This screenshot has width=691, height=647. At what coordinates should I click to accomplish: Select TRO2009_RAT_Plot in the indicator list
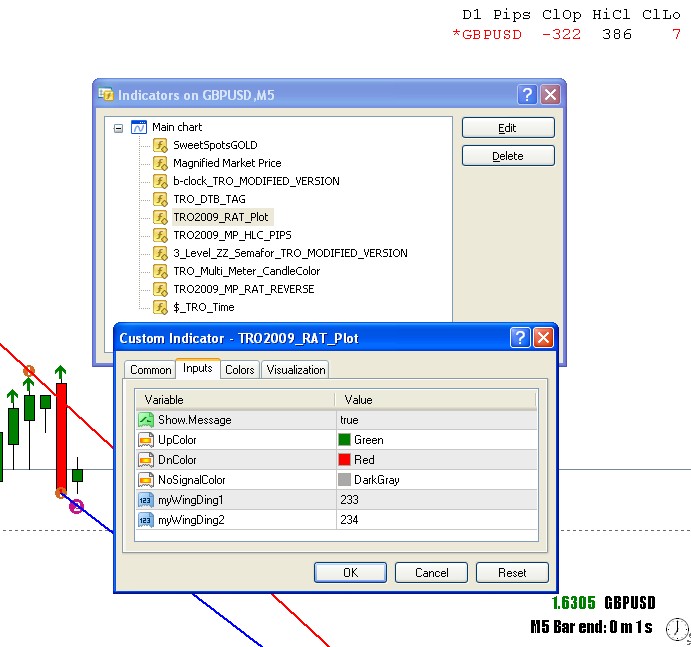221,217
